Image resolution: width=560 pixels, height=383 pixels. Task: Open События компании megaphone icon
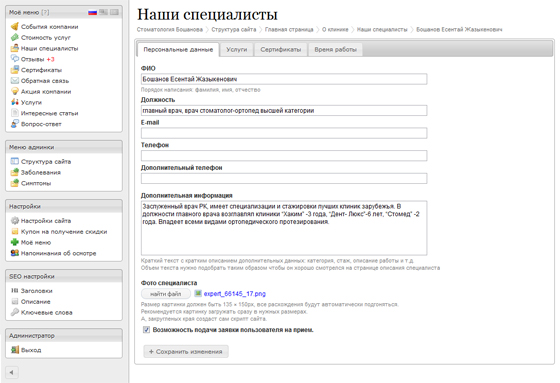[15, 26]
